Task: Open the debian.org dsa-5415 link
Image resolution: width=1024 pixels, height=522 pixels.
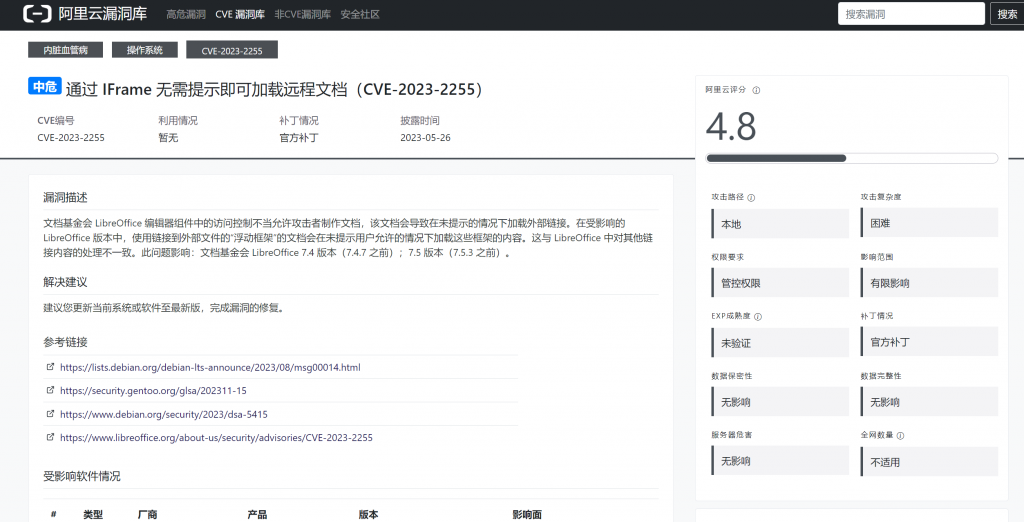Action: coord(164,414)
